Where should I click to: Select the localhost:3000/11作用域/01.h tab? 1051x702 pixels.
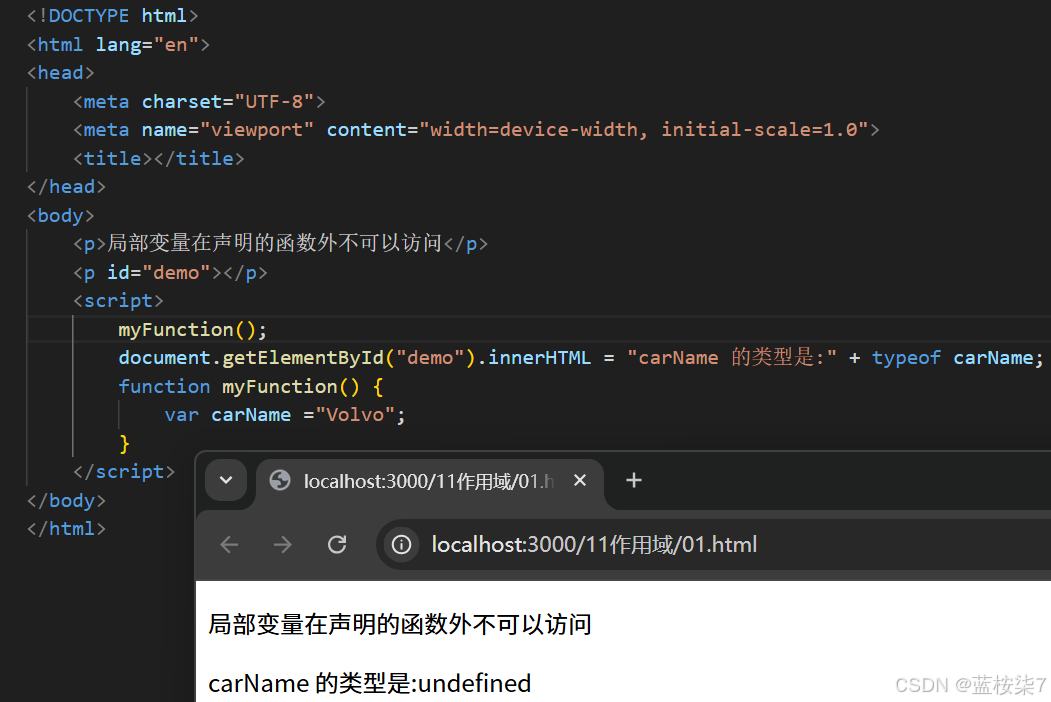click(430, 483)
